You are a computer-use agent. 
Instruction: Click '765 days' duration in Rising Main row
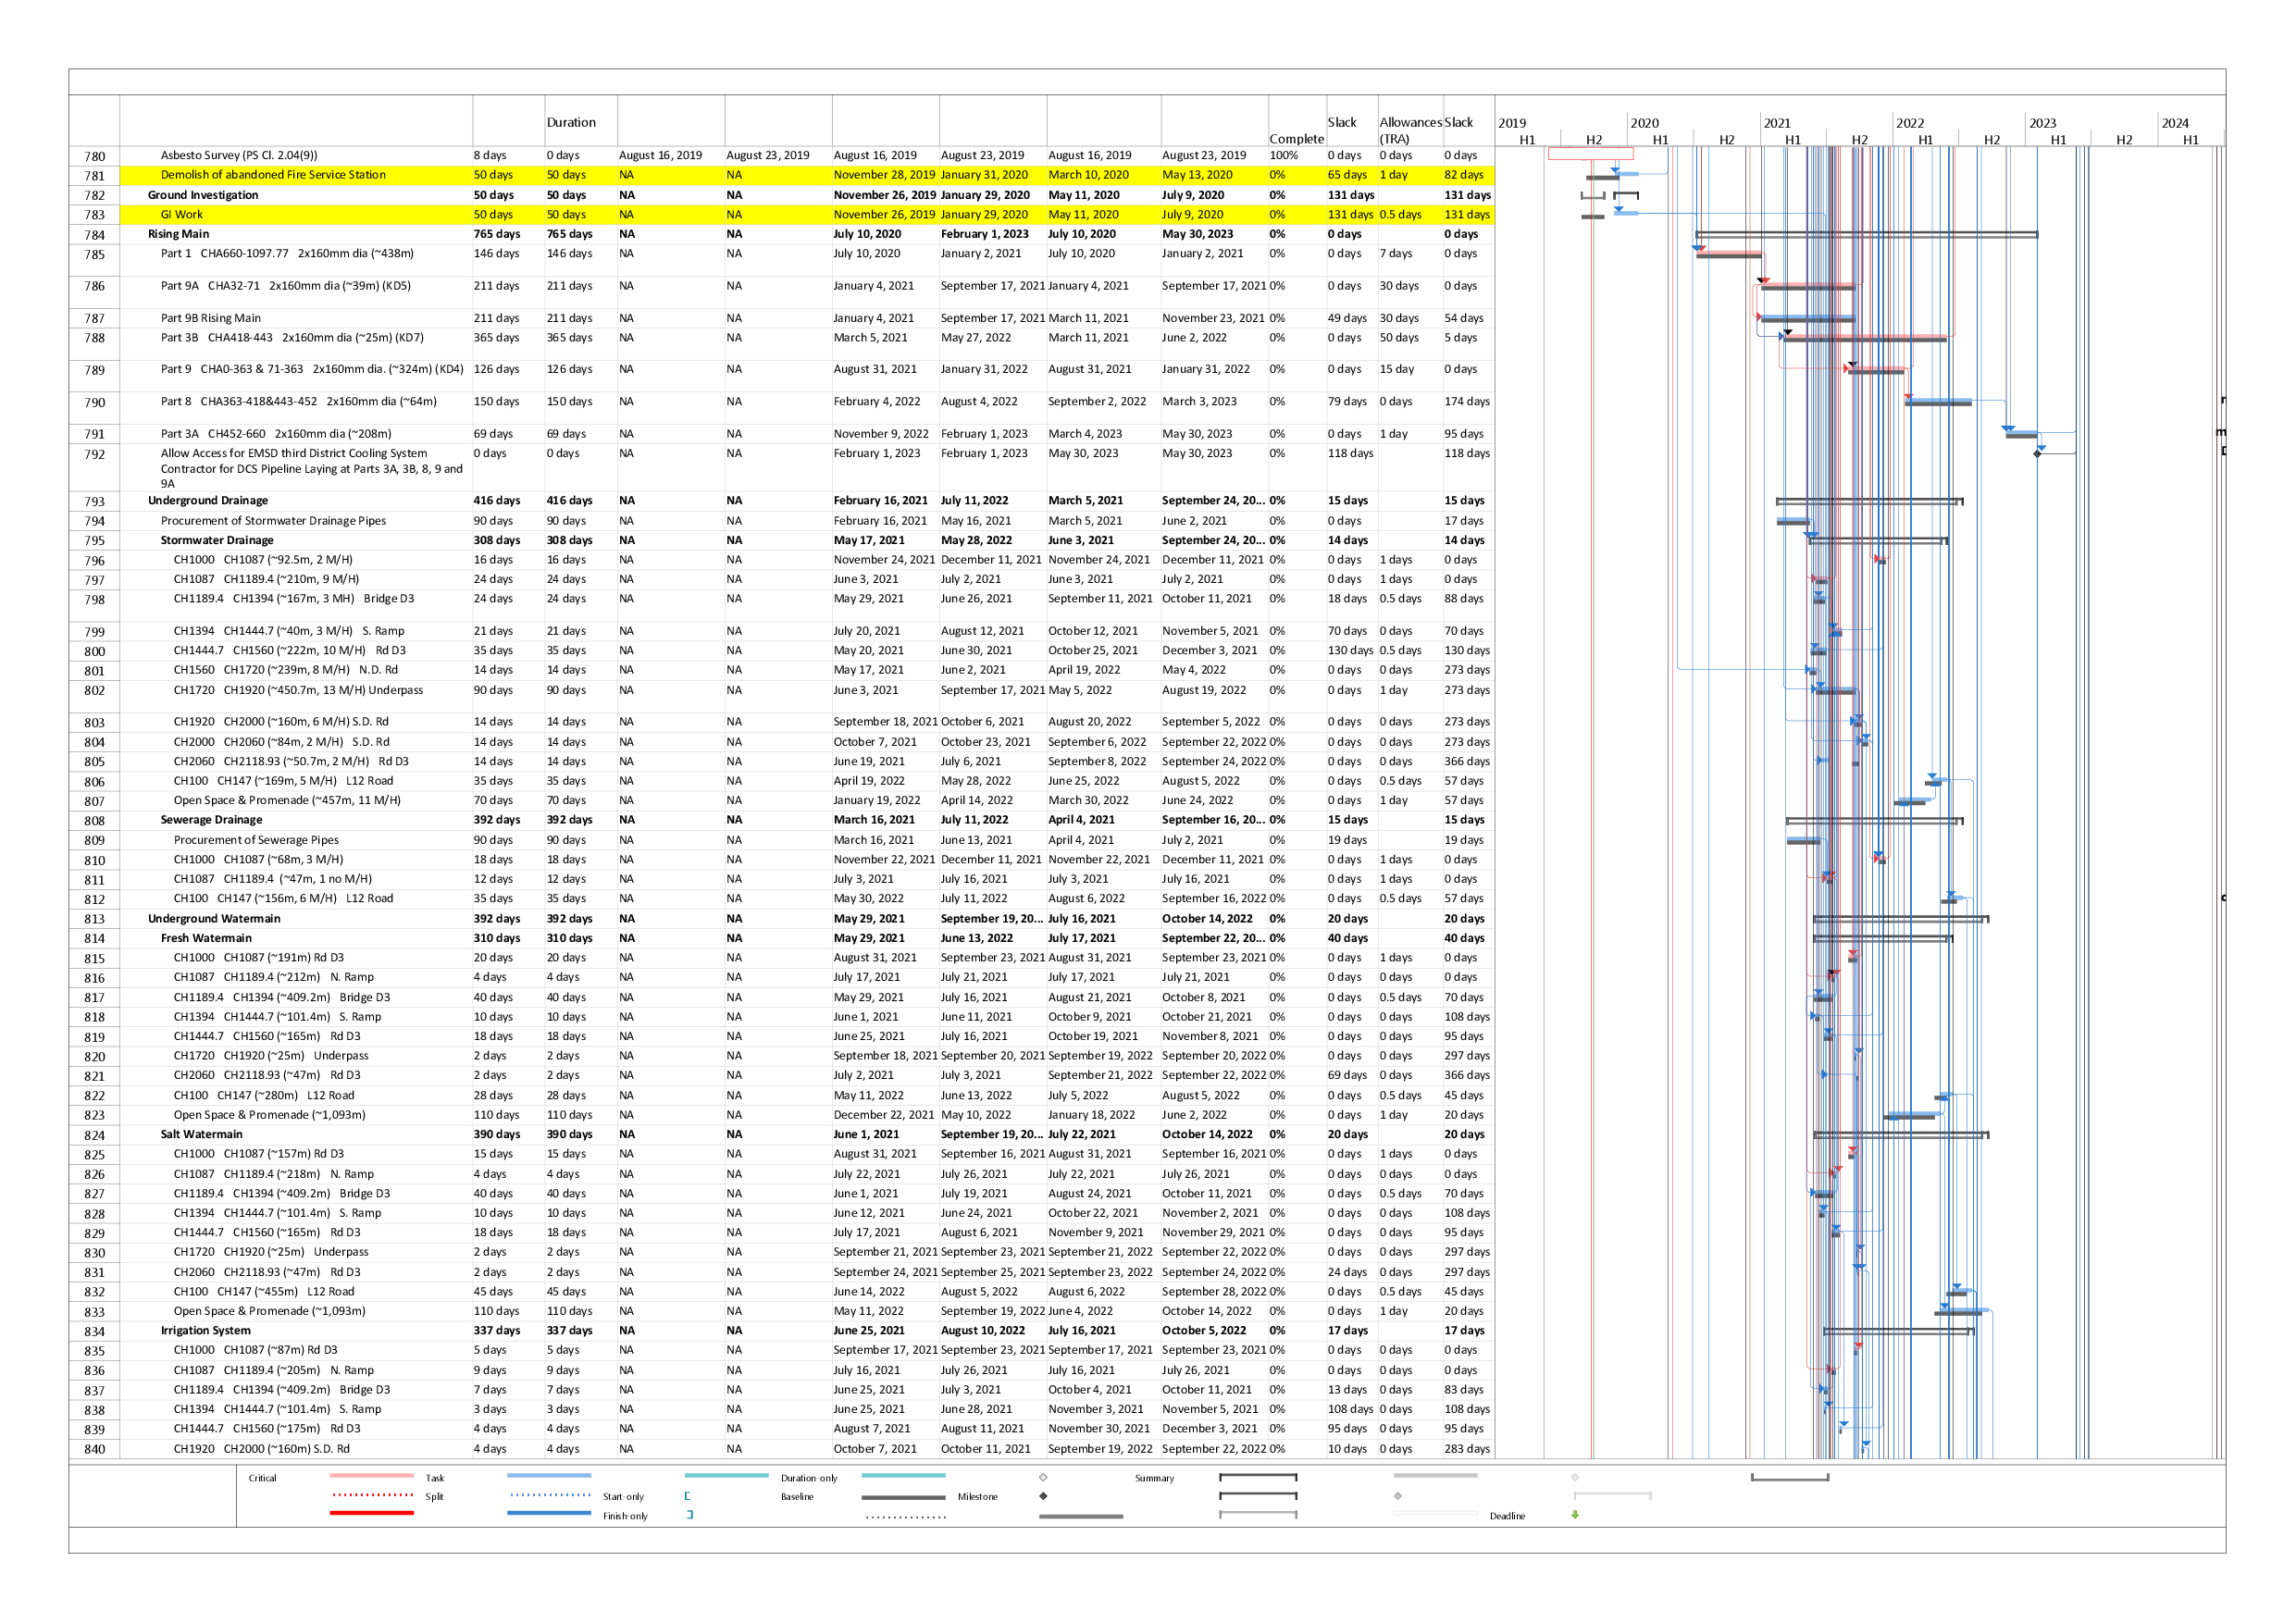[497, 235]
